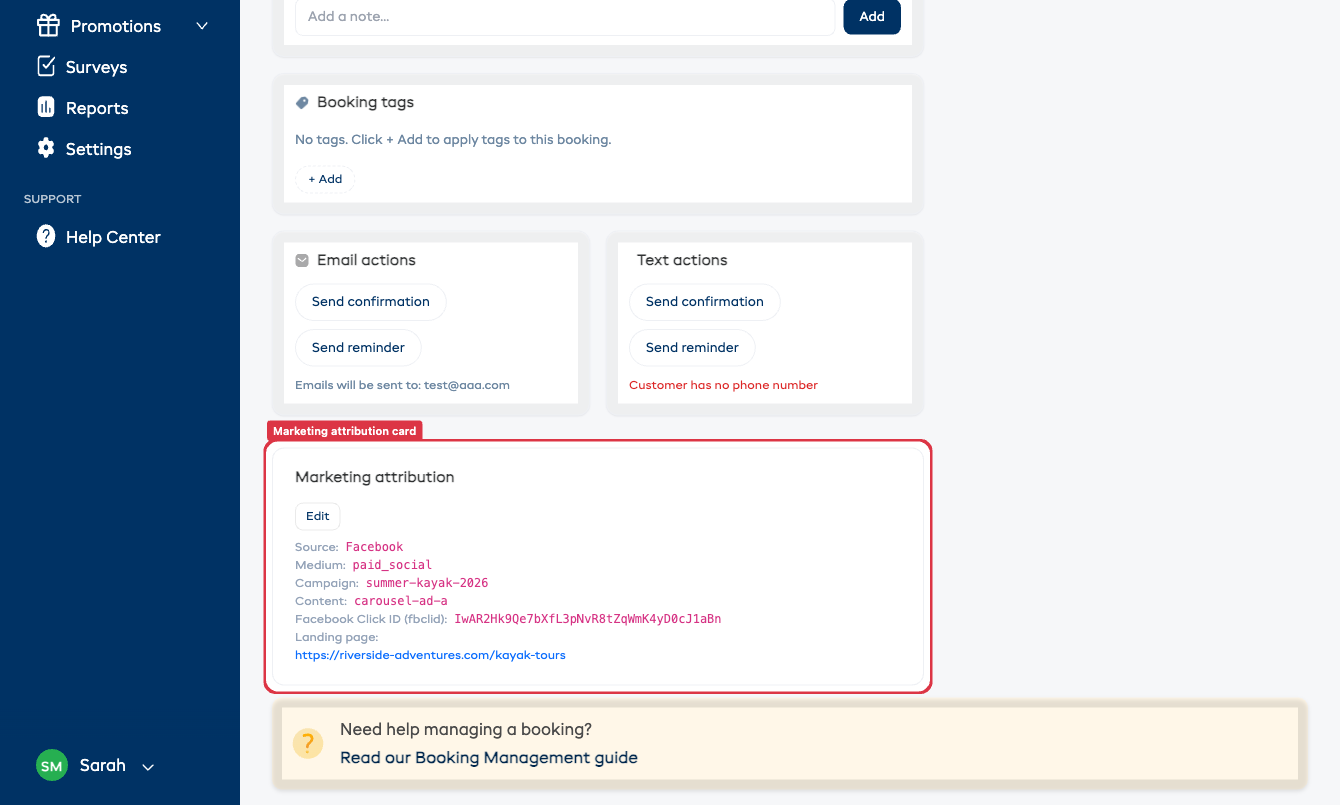Viewport: 1340px width, 805px height.
Task: Send confirmation under Text actions
Action: coord(705,301)
